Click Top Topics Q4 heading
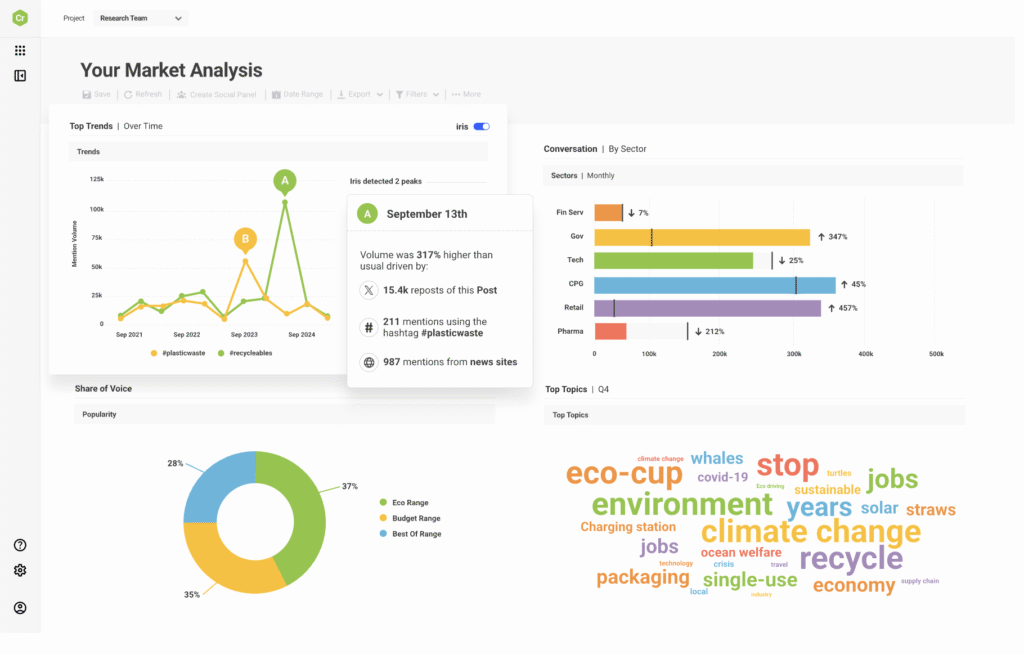Screen dimensions: 1024x655 [577, 389]
